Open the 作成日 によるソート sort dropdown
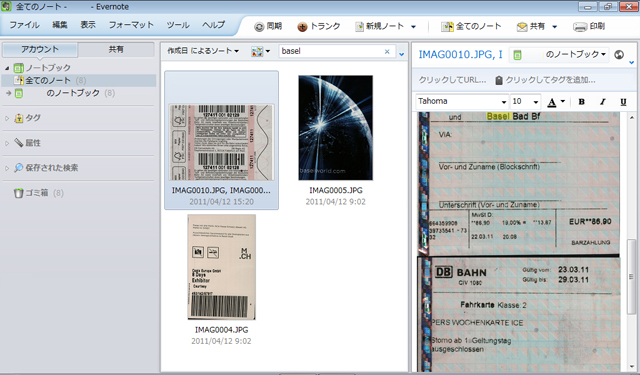Viewport: 640px width, 375px height. (x=203, y=51)
